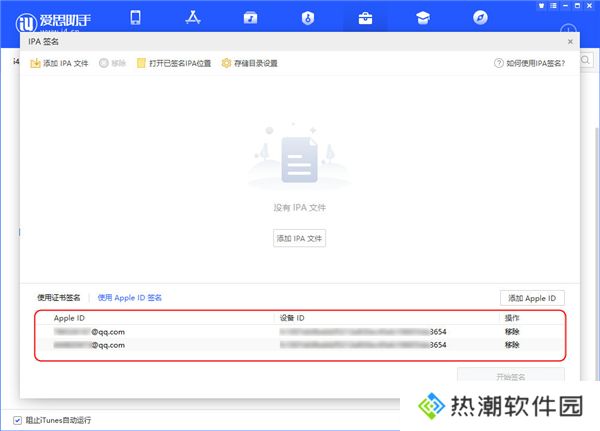This screenshot has height=431, width=600.
Task: Open the compass browser icon
Action: pyautogui.click(x=480, y=18)
